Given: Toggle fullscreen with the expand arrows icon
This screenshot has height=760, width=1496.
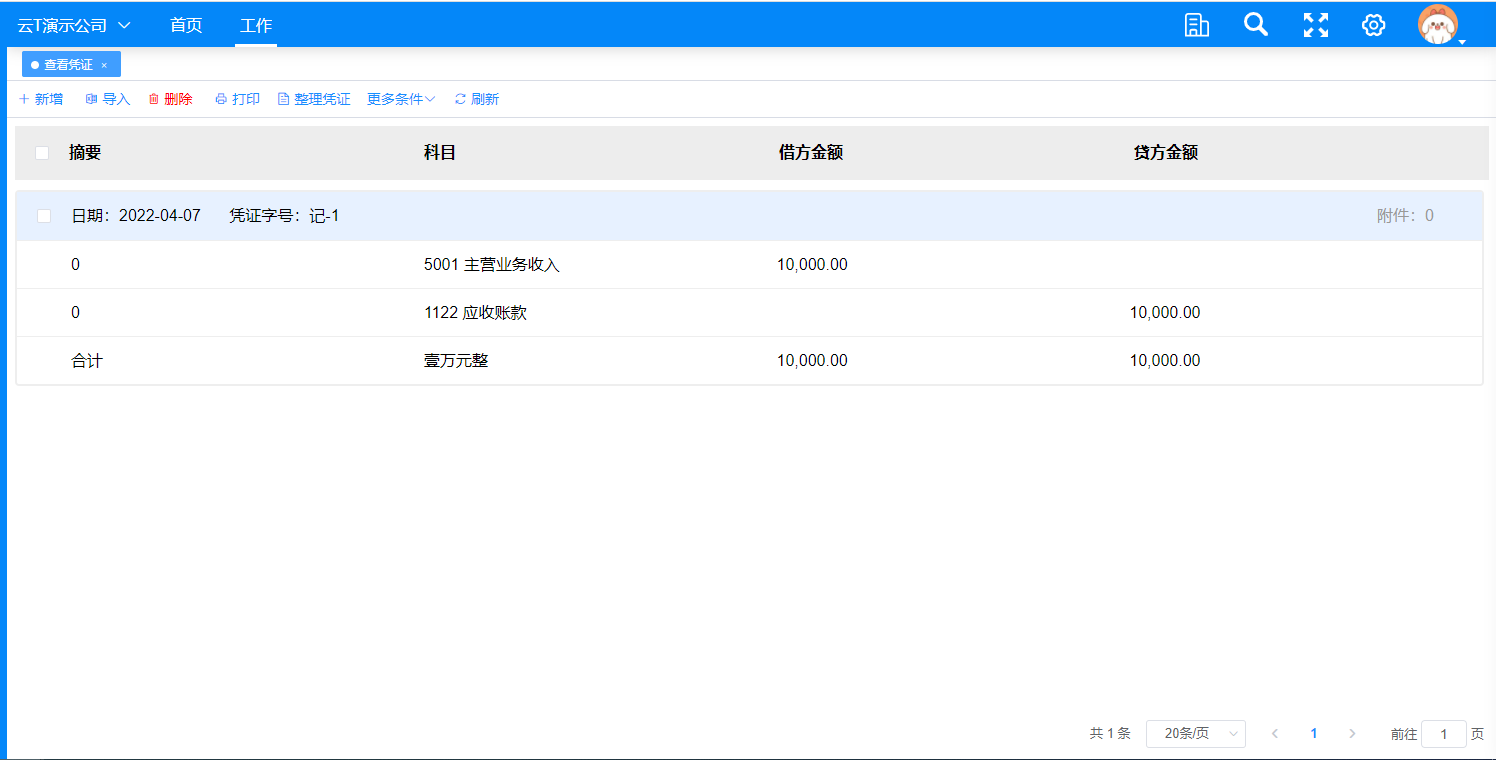Looking at the screenshot, I should 1316,26.
